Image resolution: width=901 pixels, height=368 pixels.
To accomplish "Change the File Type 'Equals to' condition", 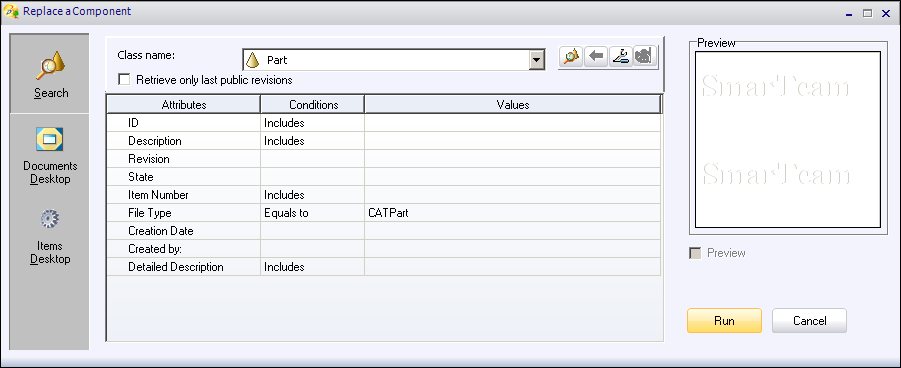I will tap(312, 213).
